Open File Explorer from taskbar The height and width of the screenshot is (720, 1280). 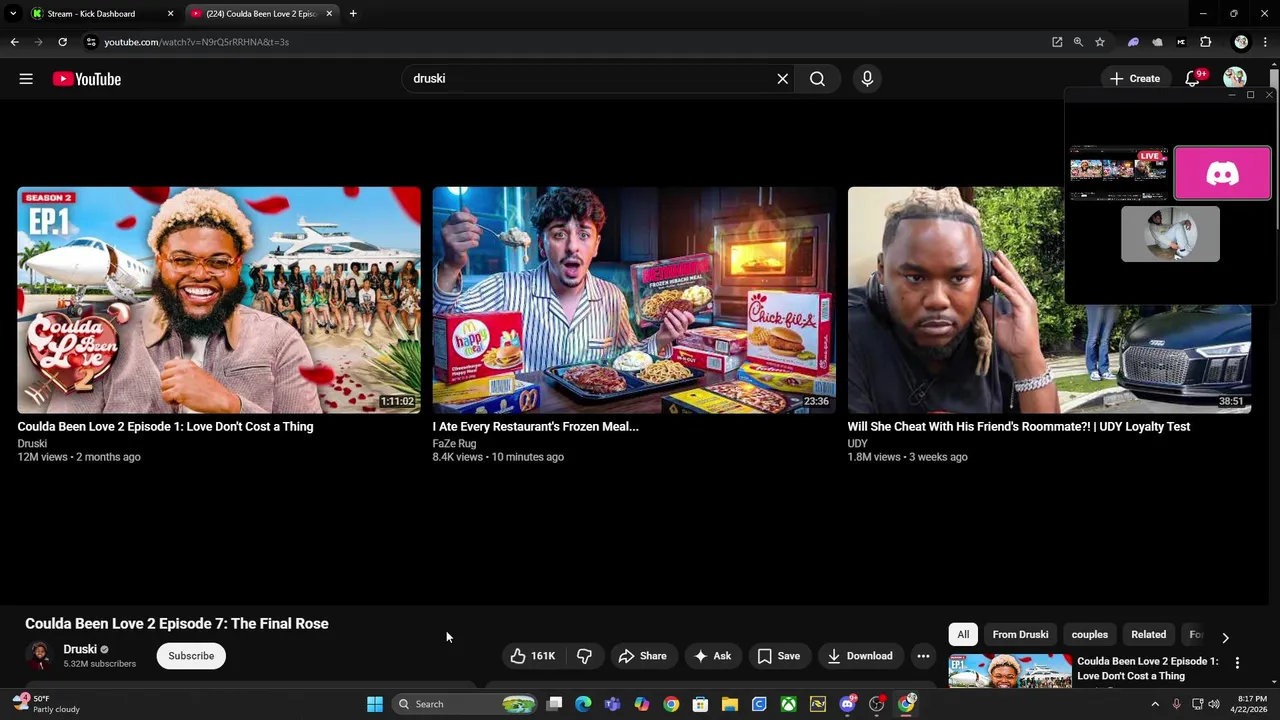[x=730, y=704]
